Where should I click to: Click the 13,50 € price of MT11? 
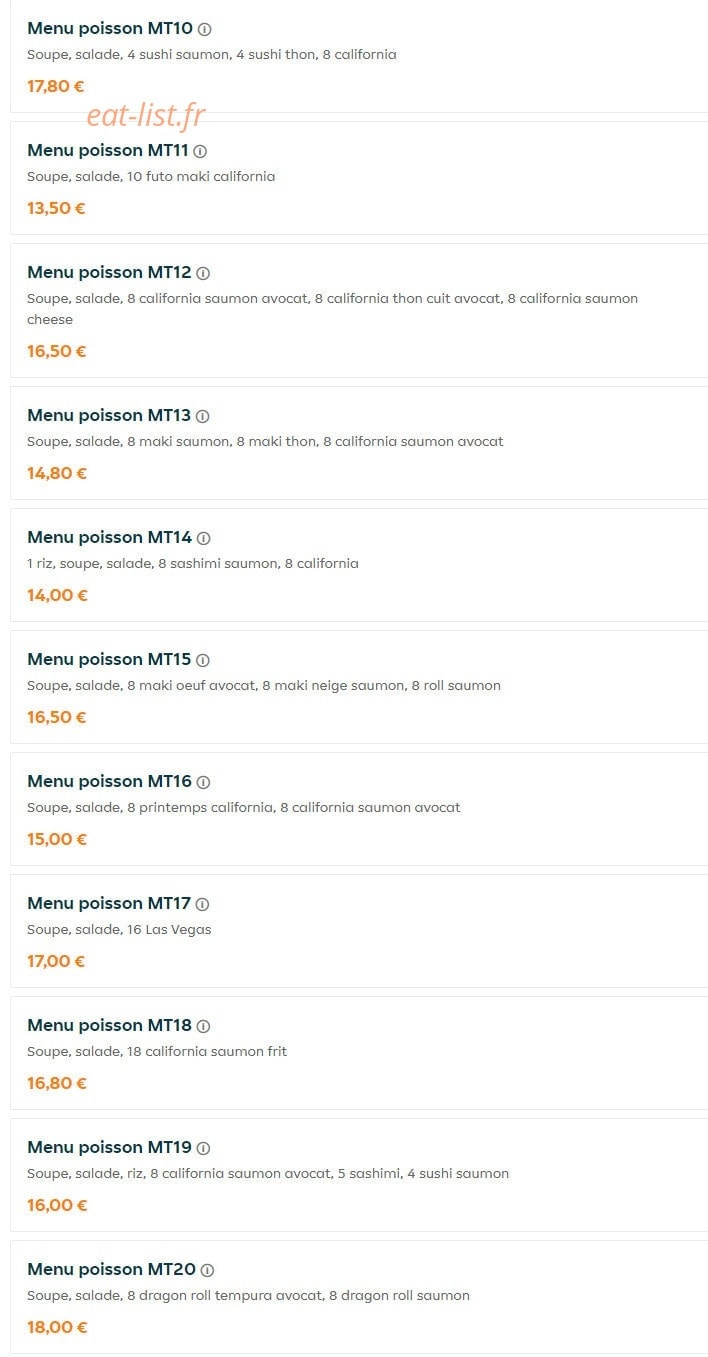pyautogui.click(x=56, y=208)
